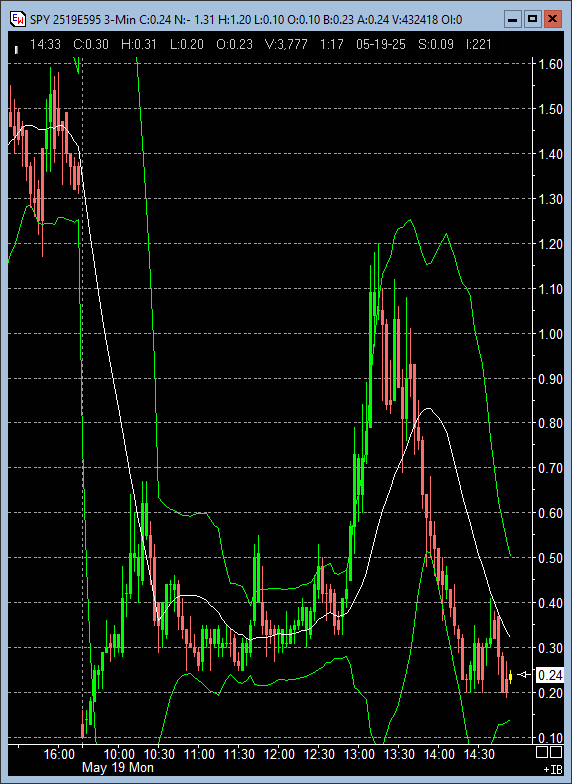Click the +IB indicator in the corner
This screenshot has width=572, height=784.
tap(553, 769)
